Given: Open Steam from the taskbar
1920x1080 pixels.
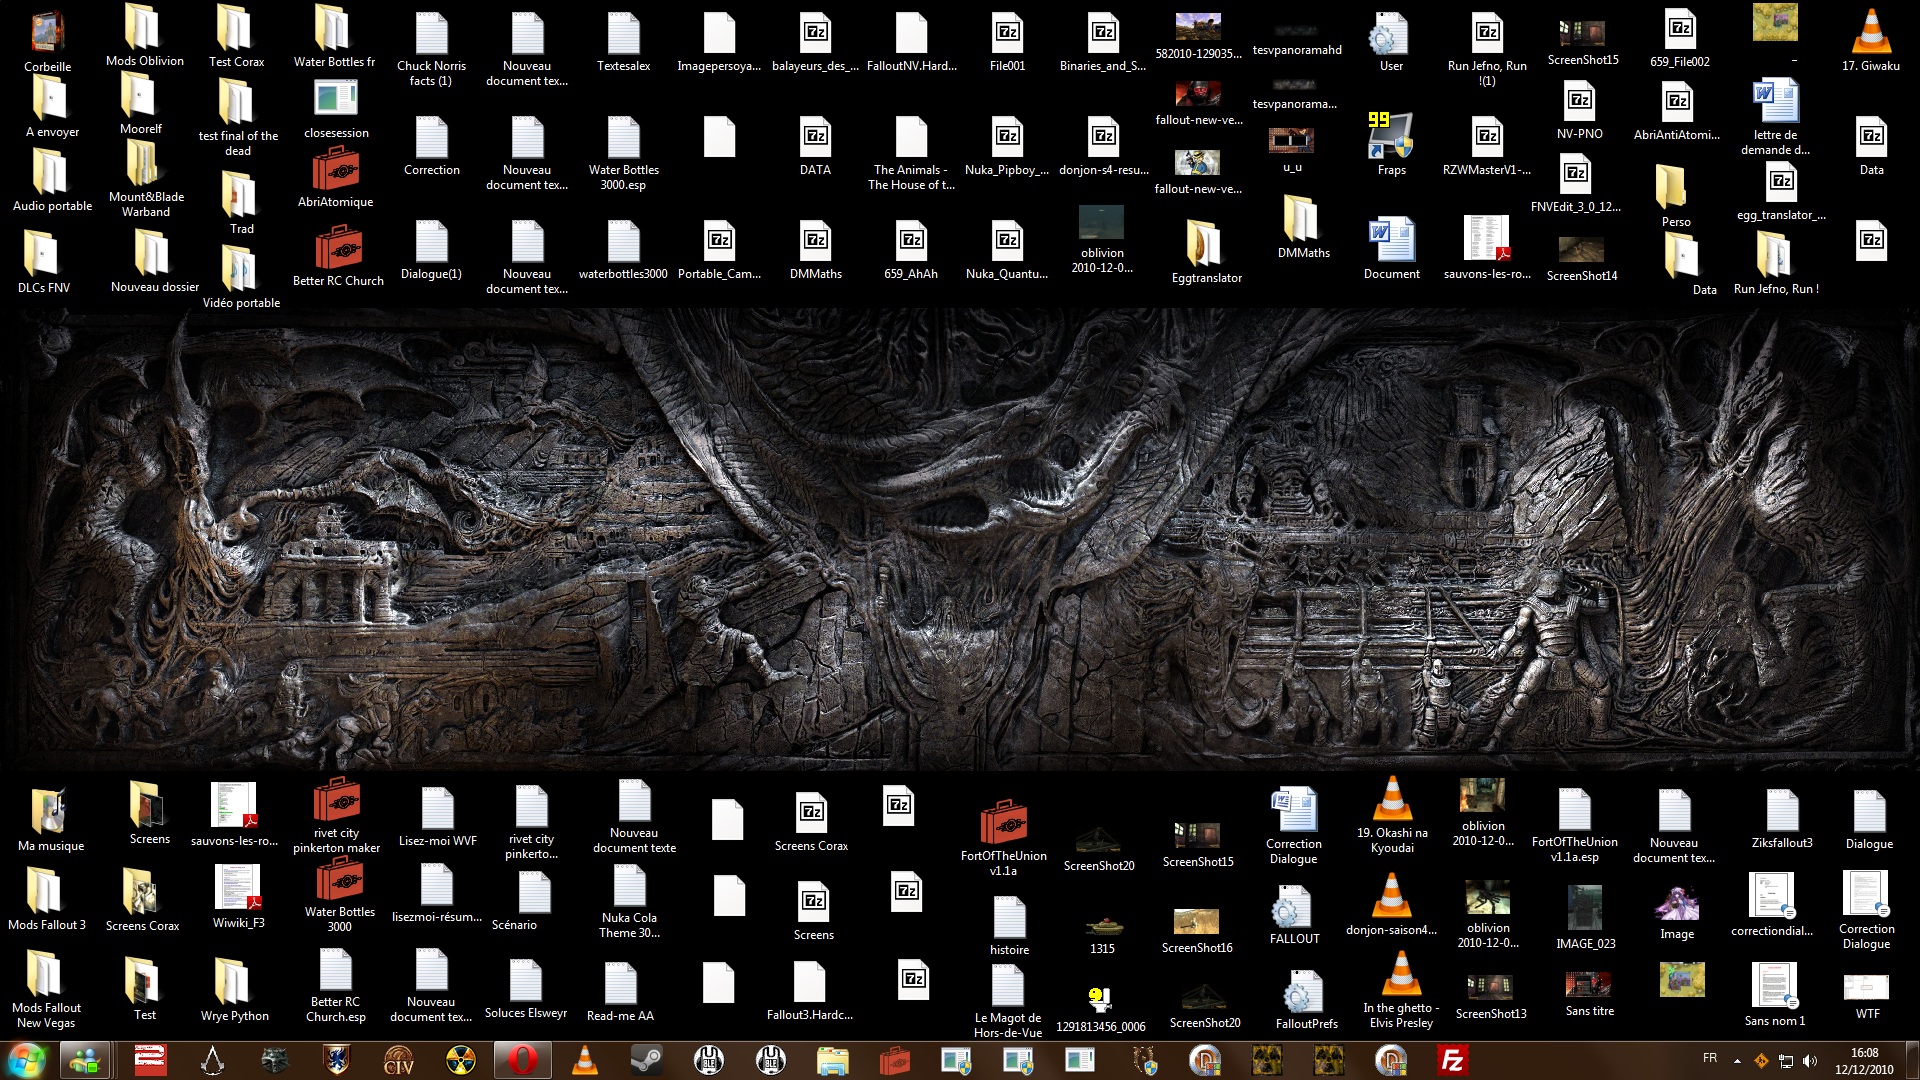Looking at the screenshot, I should 646,1060.
